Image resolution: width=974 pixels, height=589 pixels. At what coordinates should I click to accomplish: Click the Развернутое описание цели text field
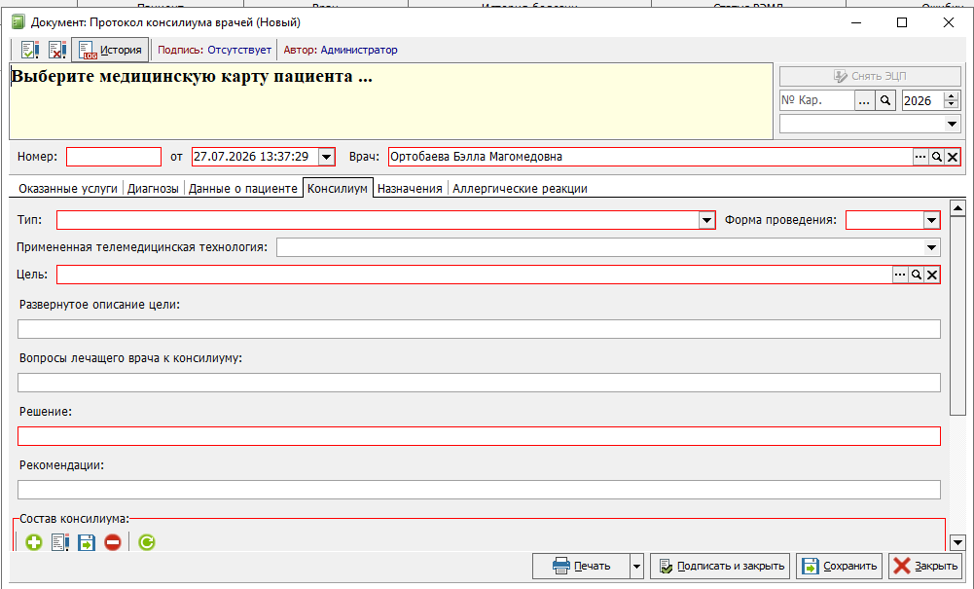click(x=479, y=329)
